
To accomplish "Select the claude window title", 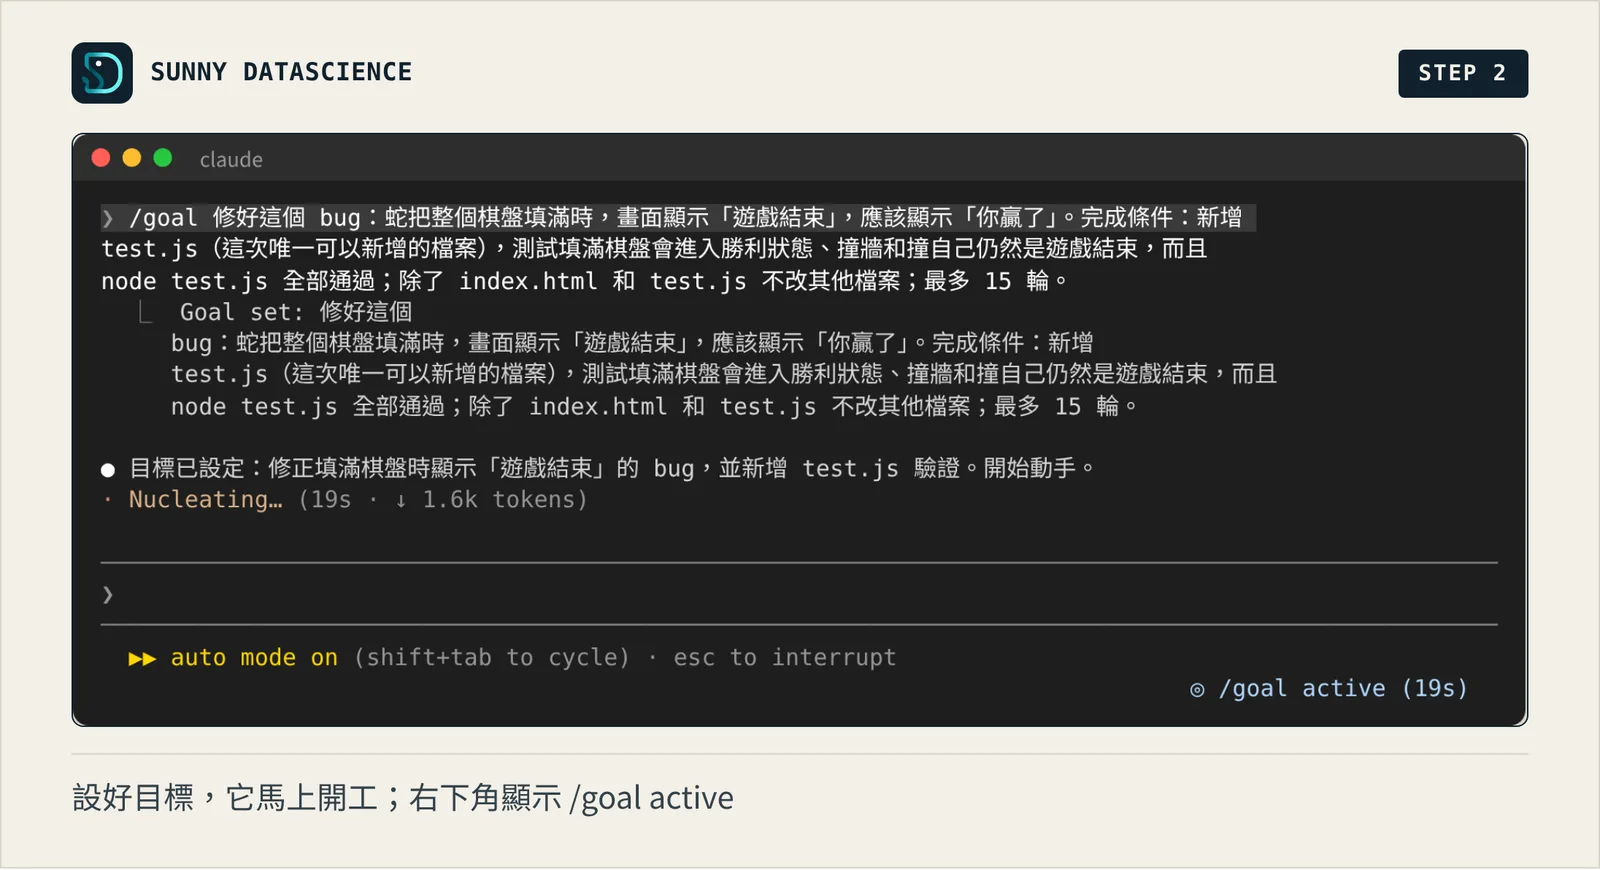I will coord(231,160).
